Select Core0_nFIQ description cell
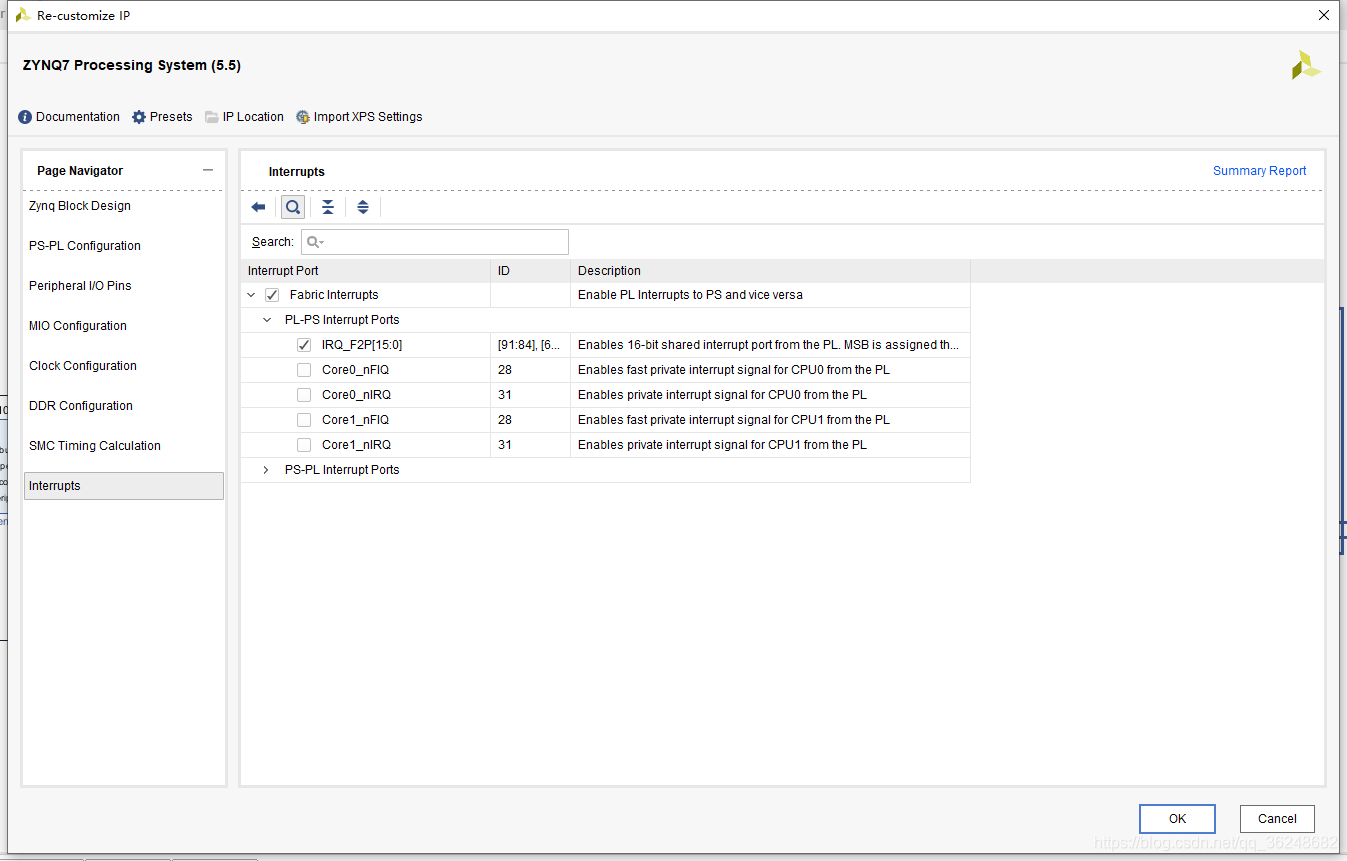This screenshot has width=1347, height=861. (770, 370)
